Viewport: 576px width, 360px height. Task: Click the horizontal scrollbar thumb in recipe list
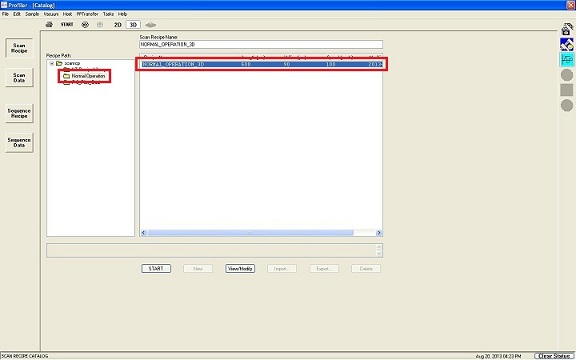251,233
